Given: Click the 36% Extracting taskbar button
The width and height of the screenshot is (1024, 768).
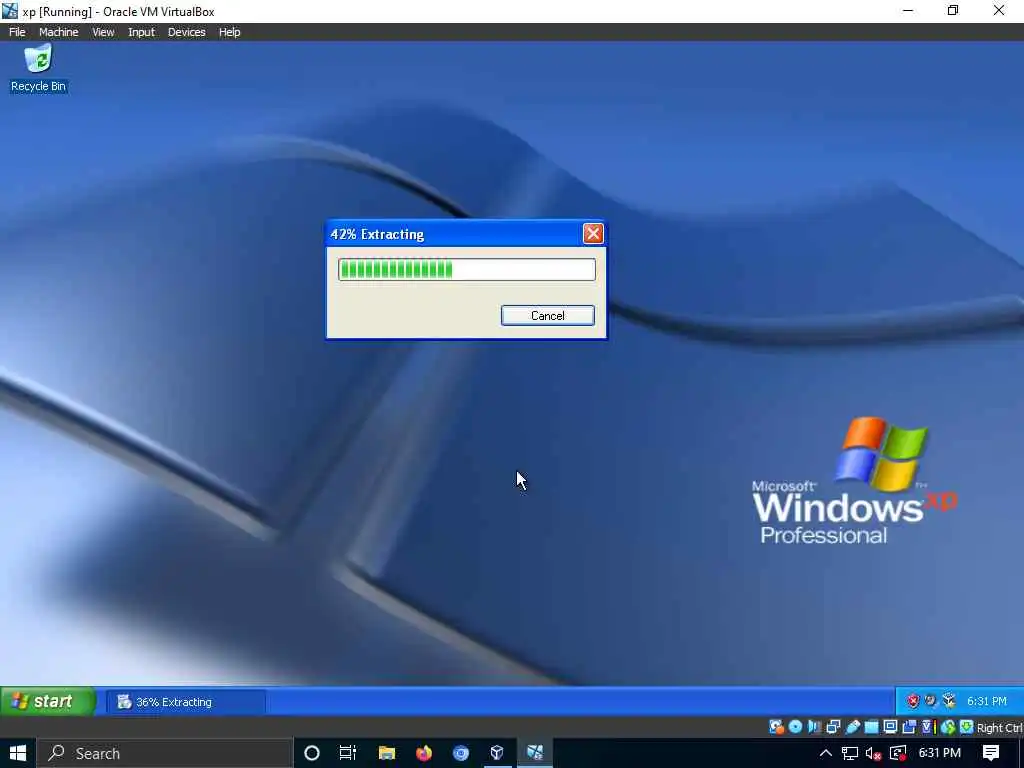Looking at the screenshot, I should (185, 702).
